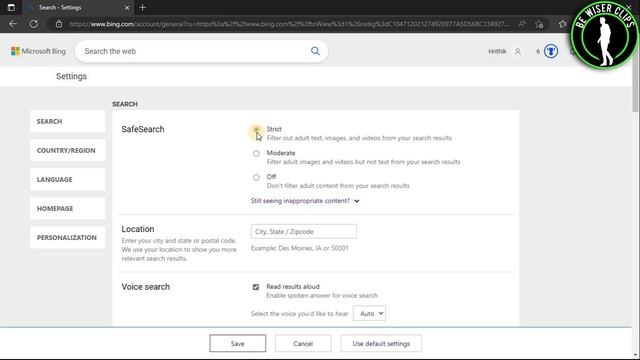Click 'Select the voice you'd like to hear' text
The width and height of the screenshot is (640, 360).
(300, 313)
